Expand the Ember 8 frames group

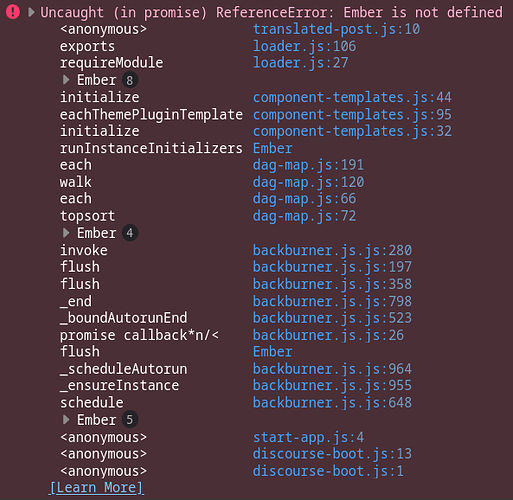click(66, 80)
